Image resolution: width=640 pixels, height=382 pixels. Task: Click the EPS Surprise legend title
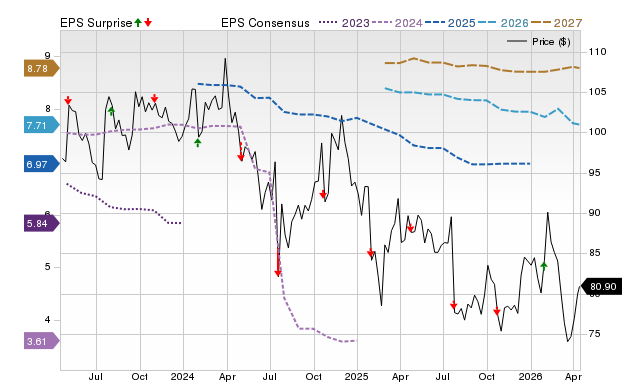pos(96,23)
